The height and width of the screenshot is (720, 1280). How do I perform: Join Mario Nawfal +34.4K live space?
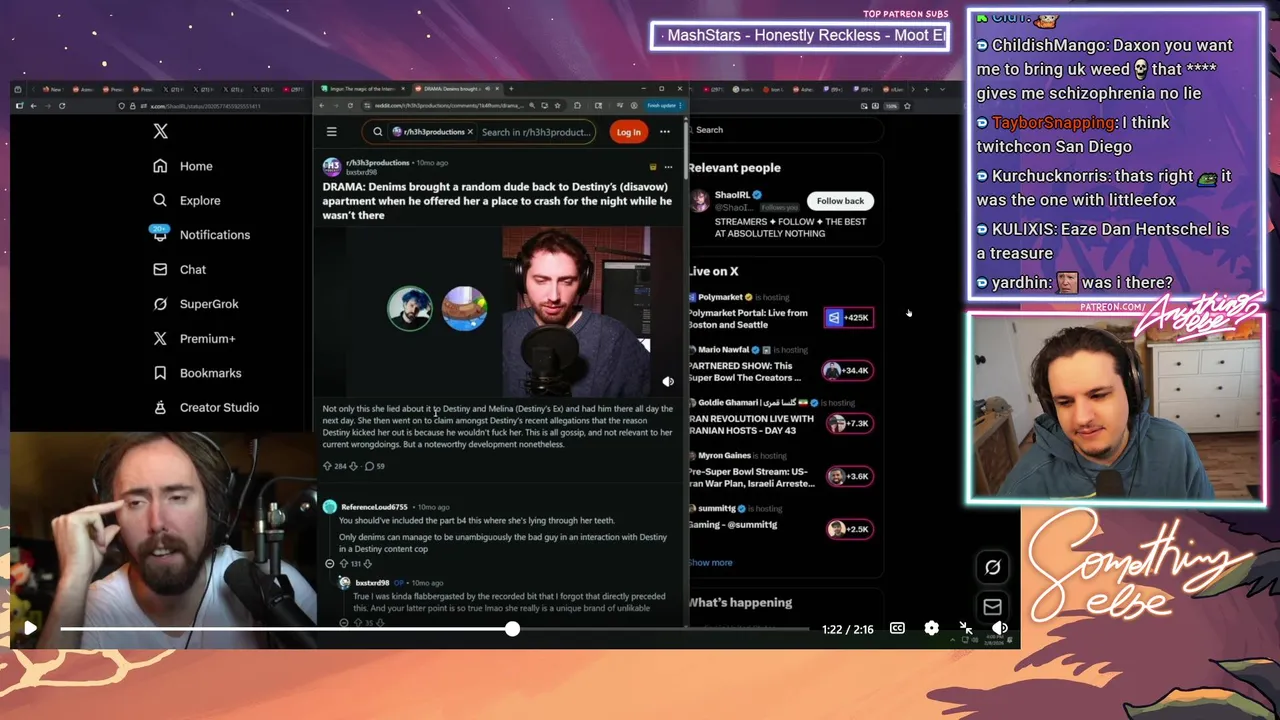[848, 370]
